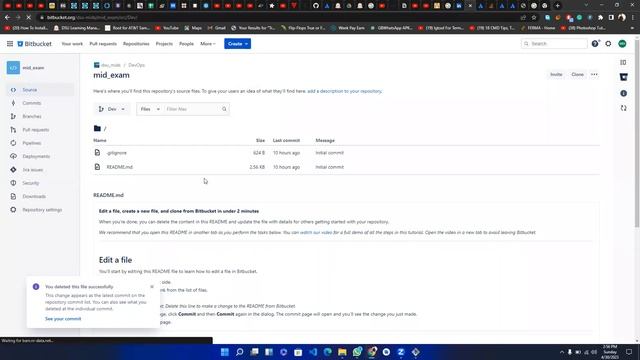Click the Bitbucket logo
This screenshot has width=640, height=360.
tap(35, 44)
